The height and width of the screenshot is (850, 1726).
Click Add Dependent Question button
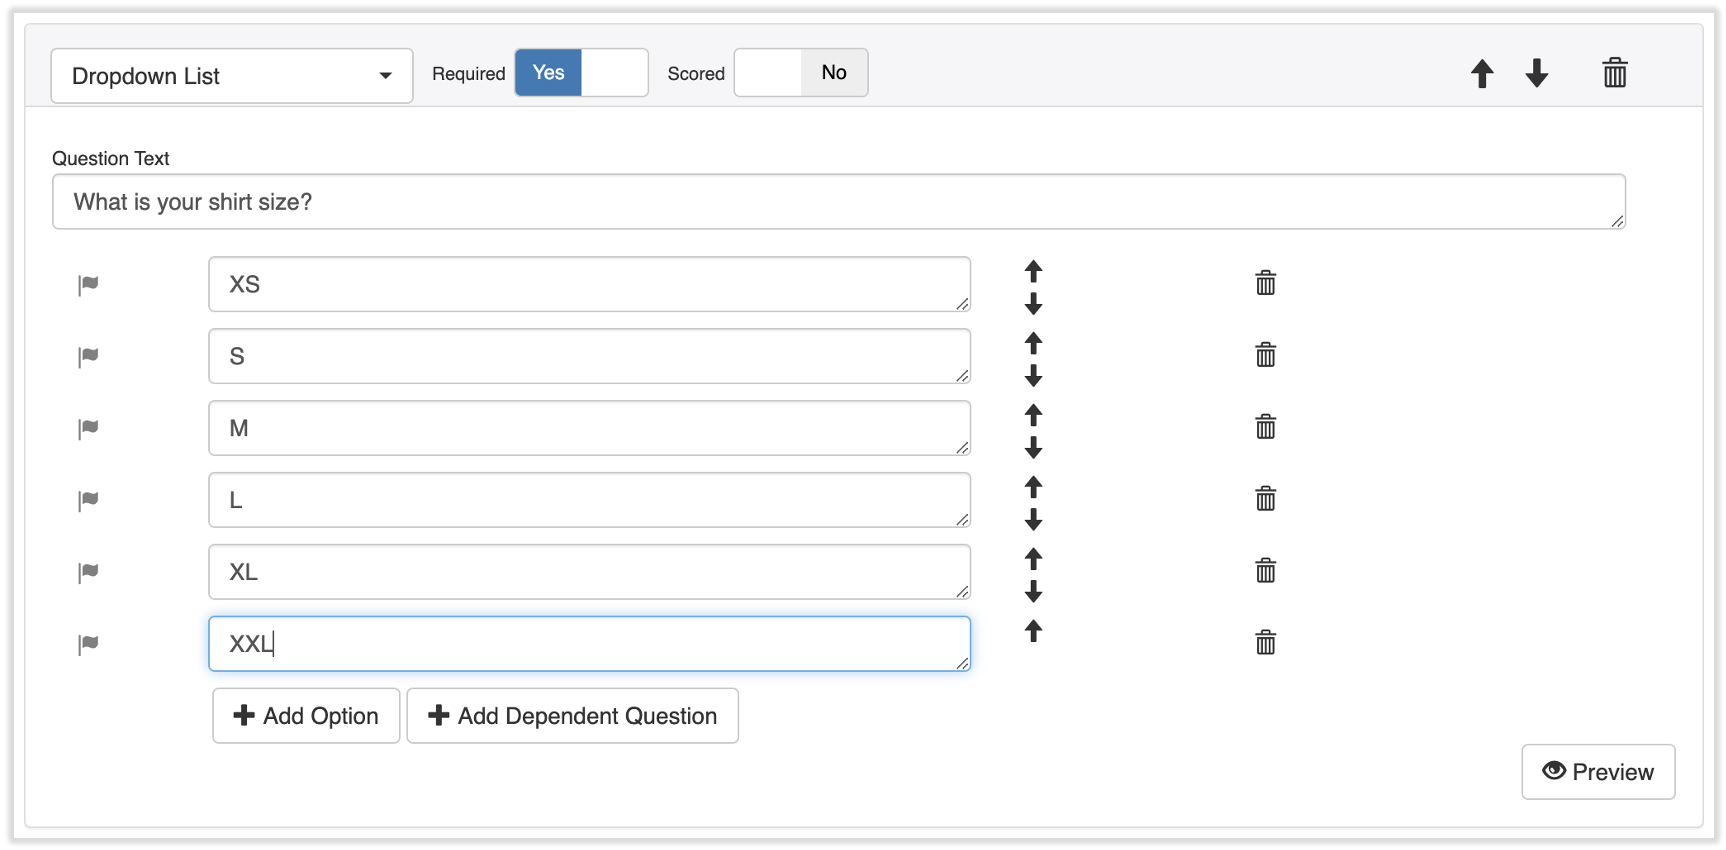[x=572, y=716]
